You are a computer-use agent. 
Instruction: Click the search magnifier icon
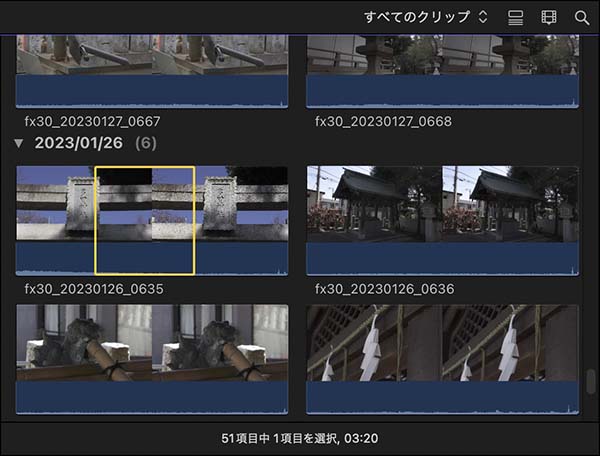point(582,18)
